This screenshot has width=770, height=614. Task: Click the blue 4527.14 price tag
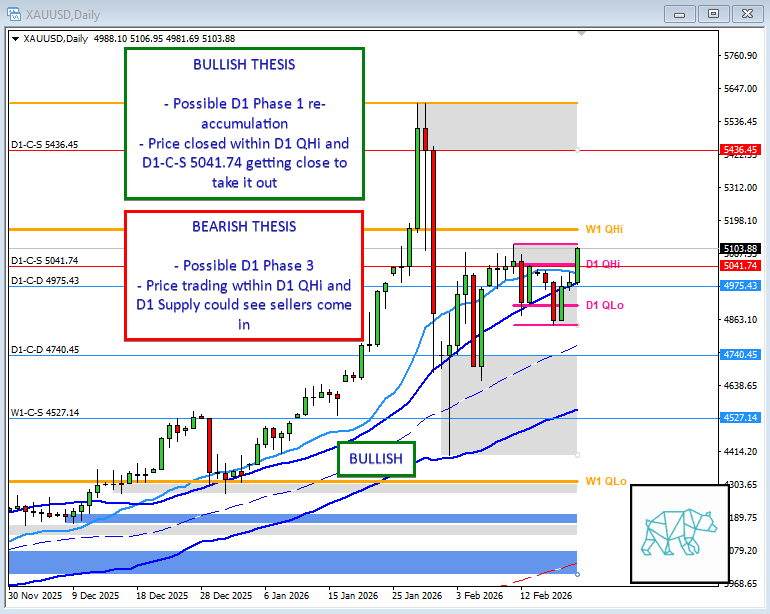click(x=738, y=418)
